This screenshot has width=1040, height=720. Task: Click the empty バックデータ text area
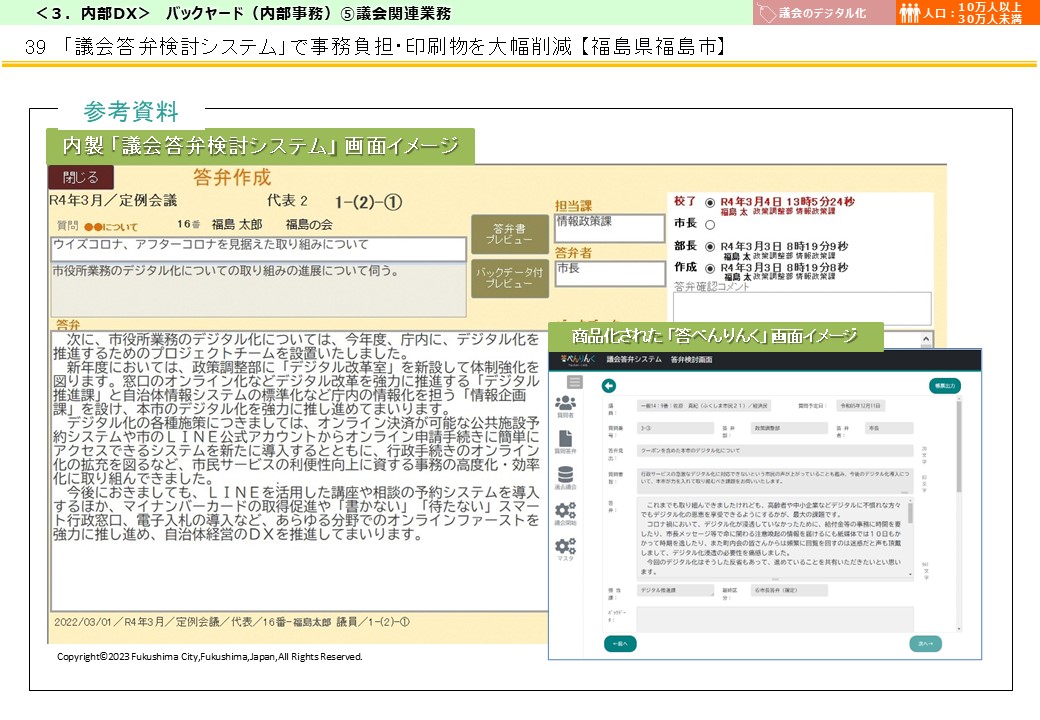point(775,619)
